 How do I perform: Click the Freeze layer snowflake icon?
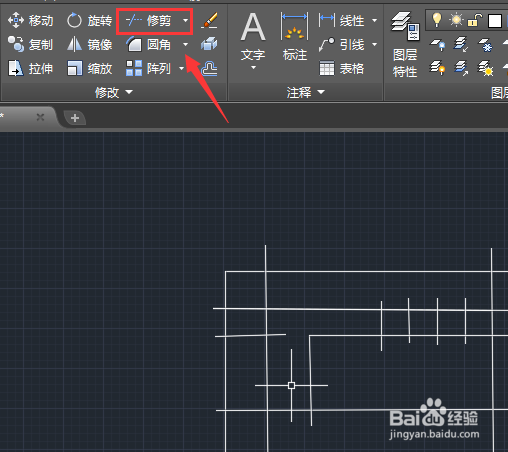485,44
